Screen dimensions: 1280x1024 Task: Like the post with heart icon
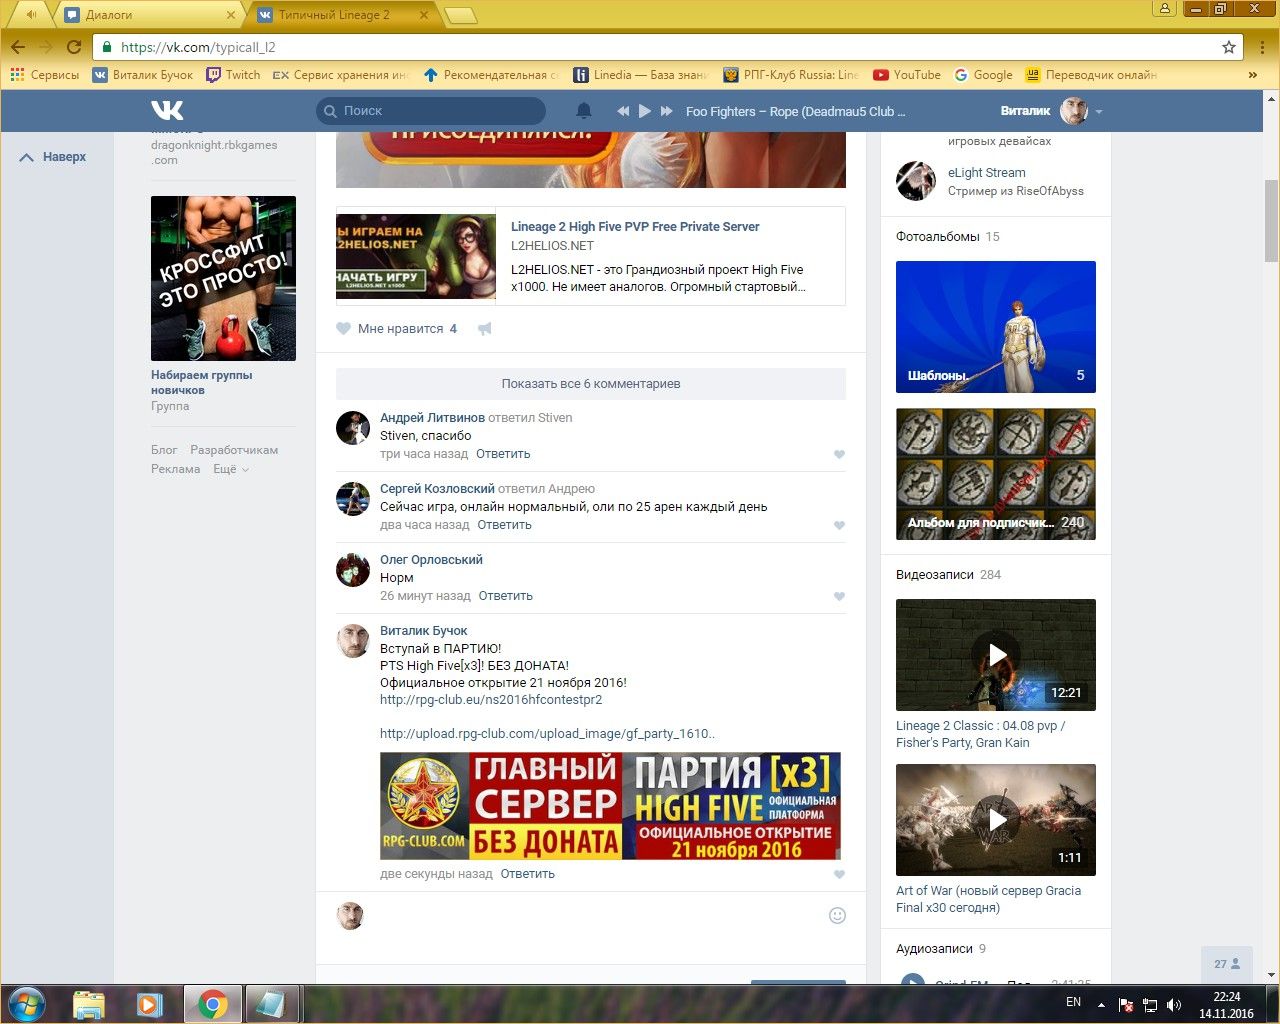coord(344,328)
